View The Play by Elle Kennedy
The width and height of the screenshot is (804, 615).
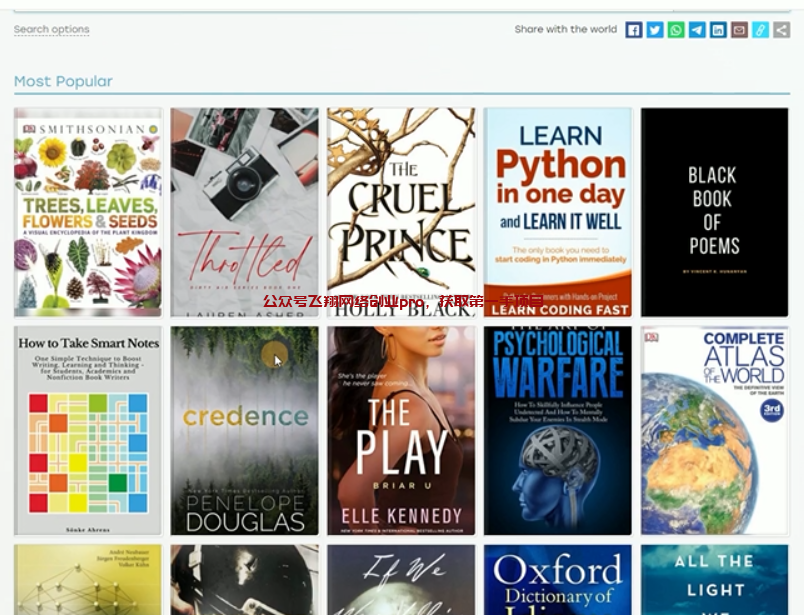point(401,430)
